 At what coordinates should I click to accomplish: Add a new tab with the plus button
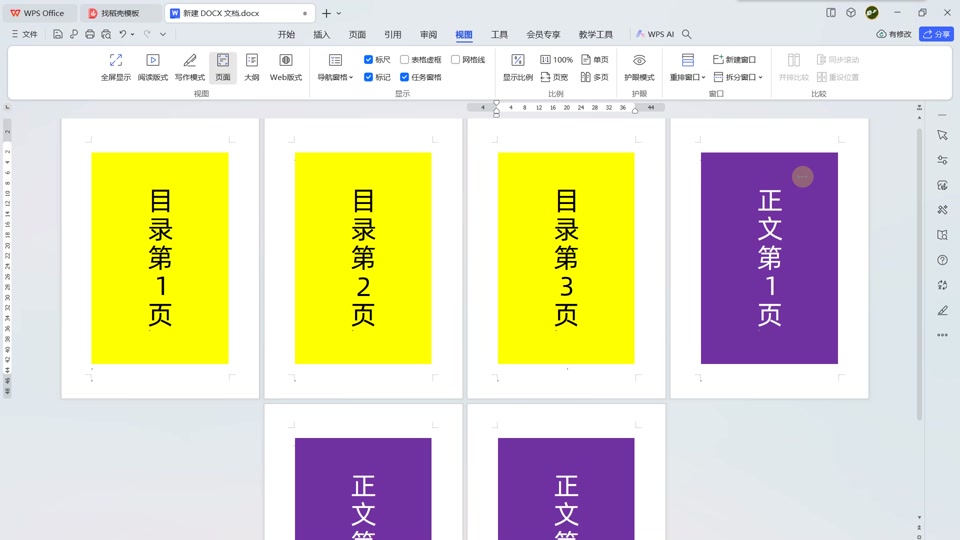(326, 13)
